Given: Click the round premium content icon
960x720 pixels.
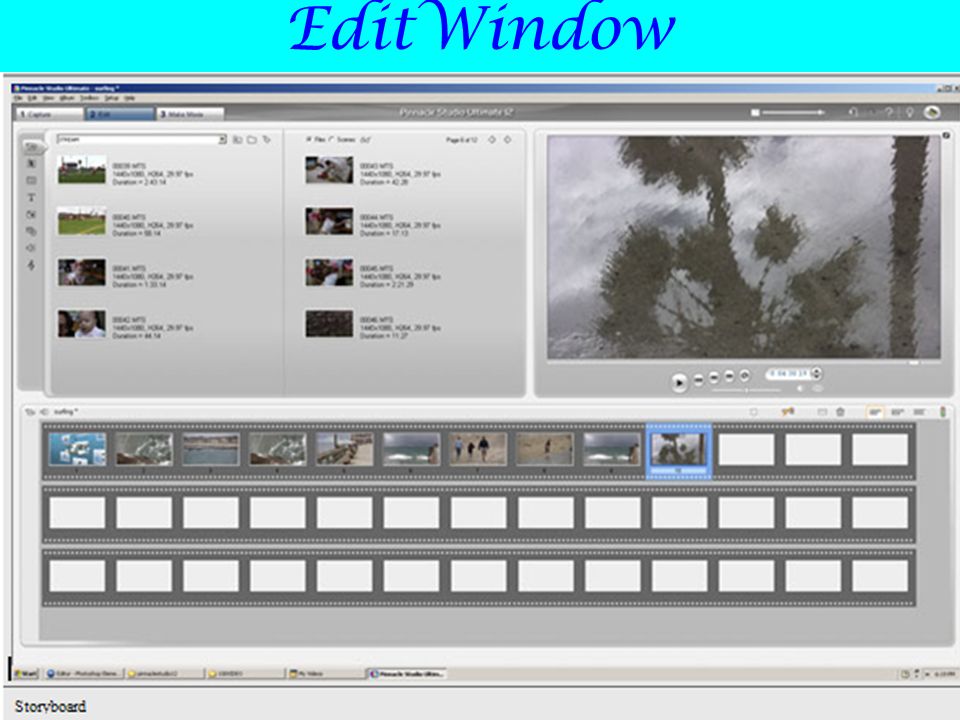Looking at the screenshot, I should point(932,112).
